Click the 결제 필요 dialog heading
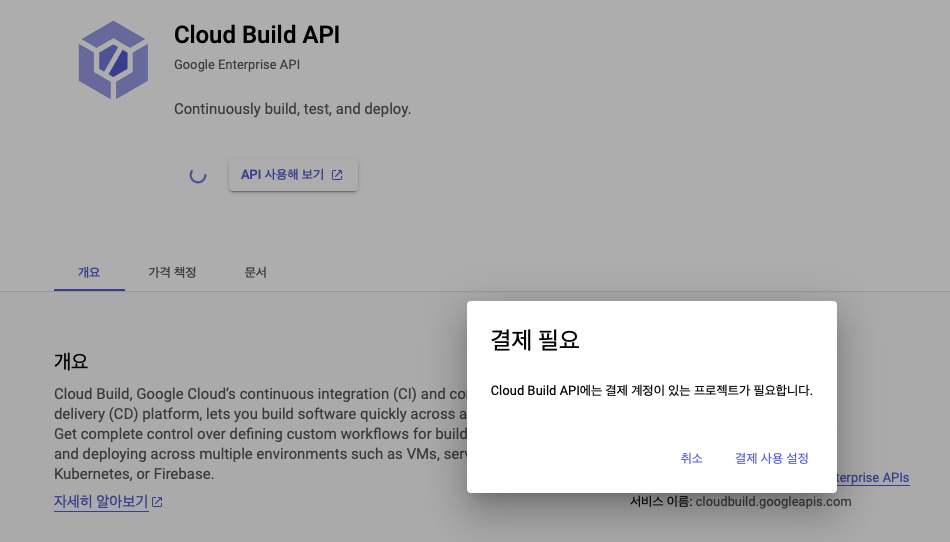Viewport: 950px width, 542px height. [535, 340]
